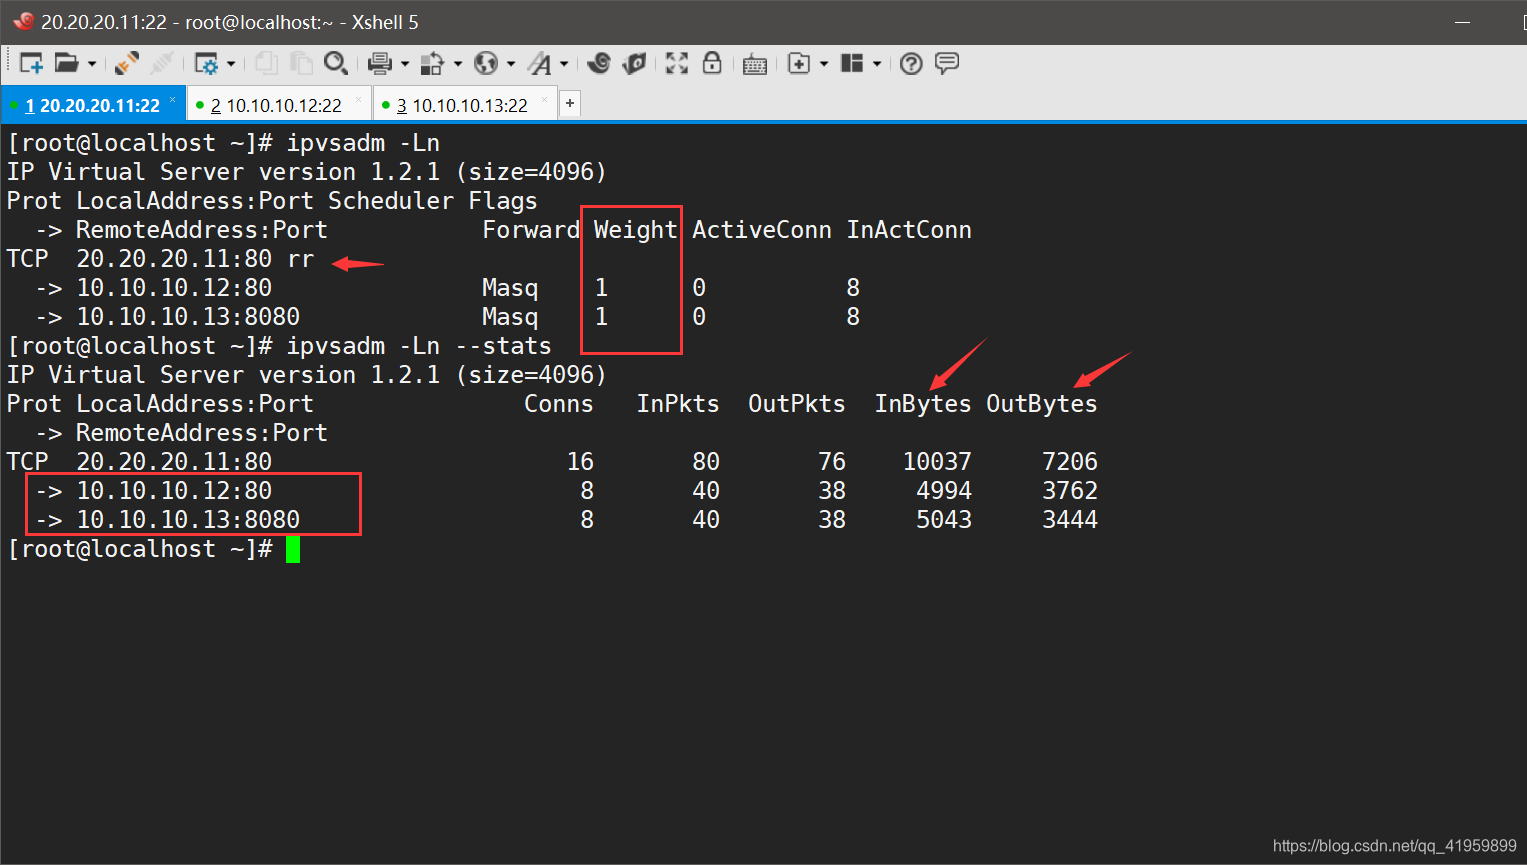Add a new tab with plus button
The height and width of the screenshot is (865, 1527).
tap(570, 103)
